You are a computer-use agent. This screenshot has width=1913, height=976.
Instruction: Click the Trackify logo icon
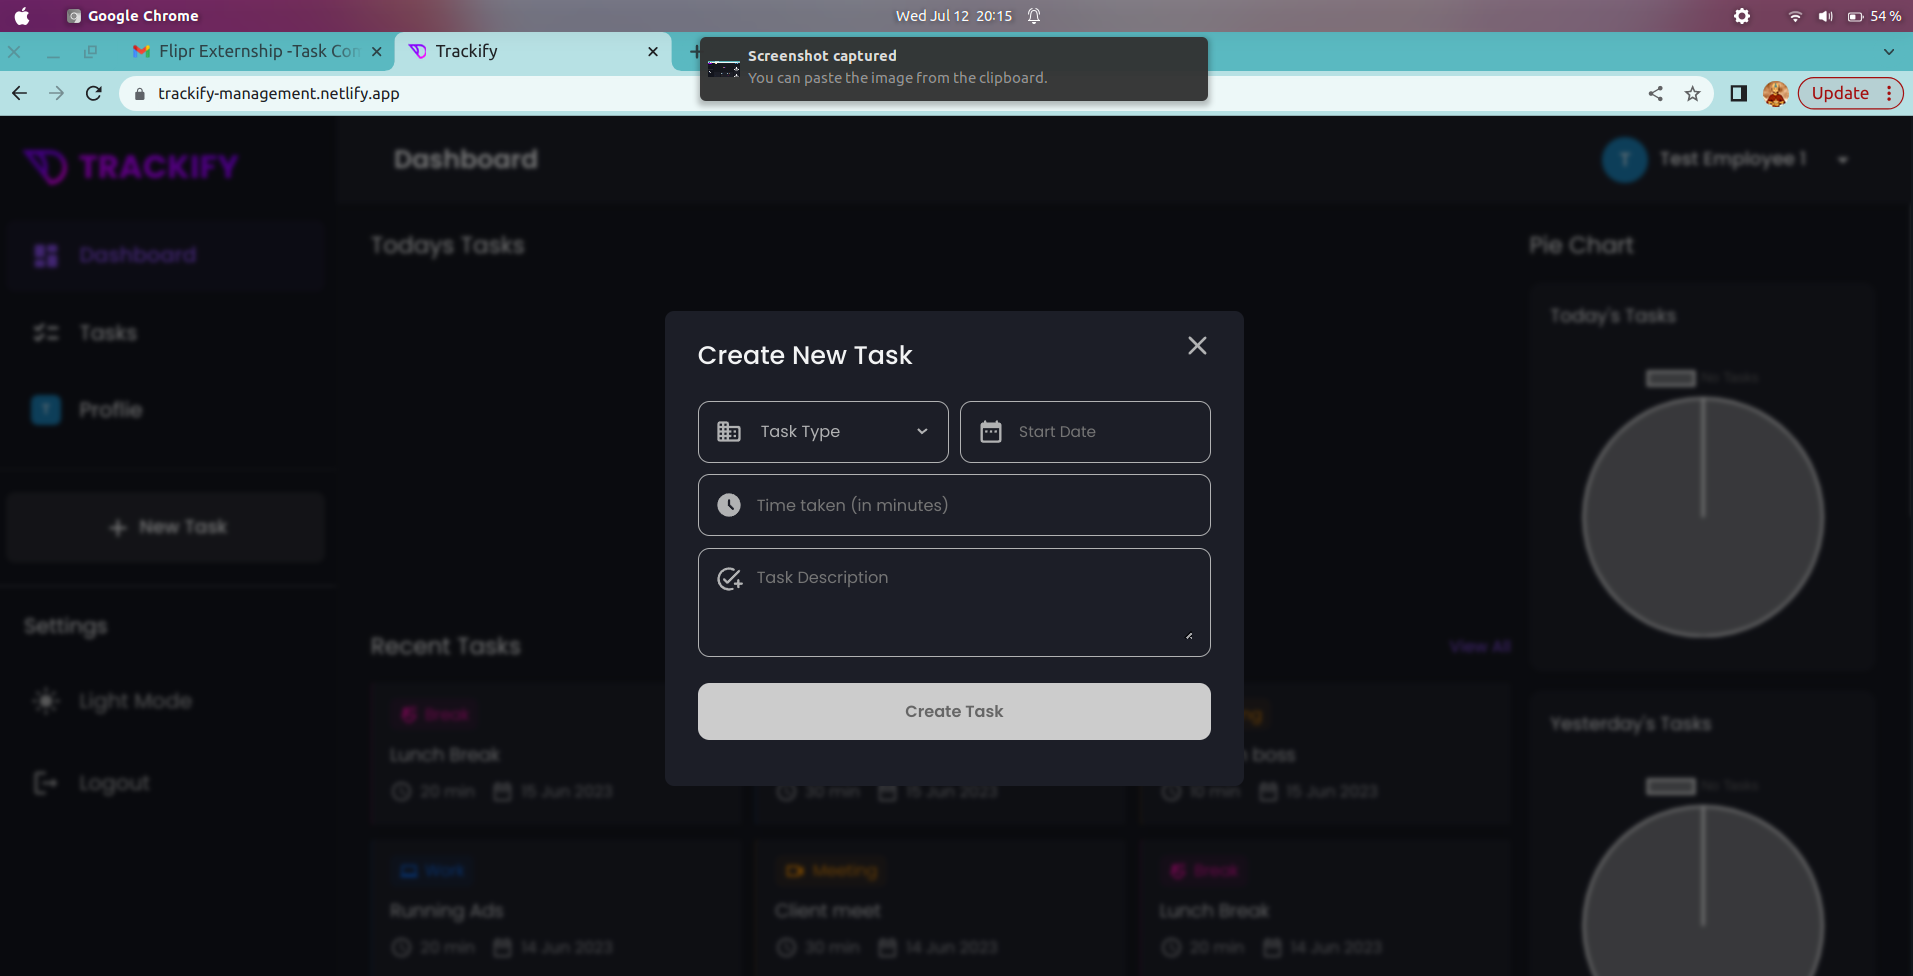point(43,166)
